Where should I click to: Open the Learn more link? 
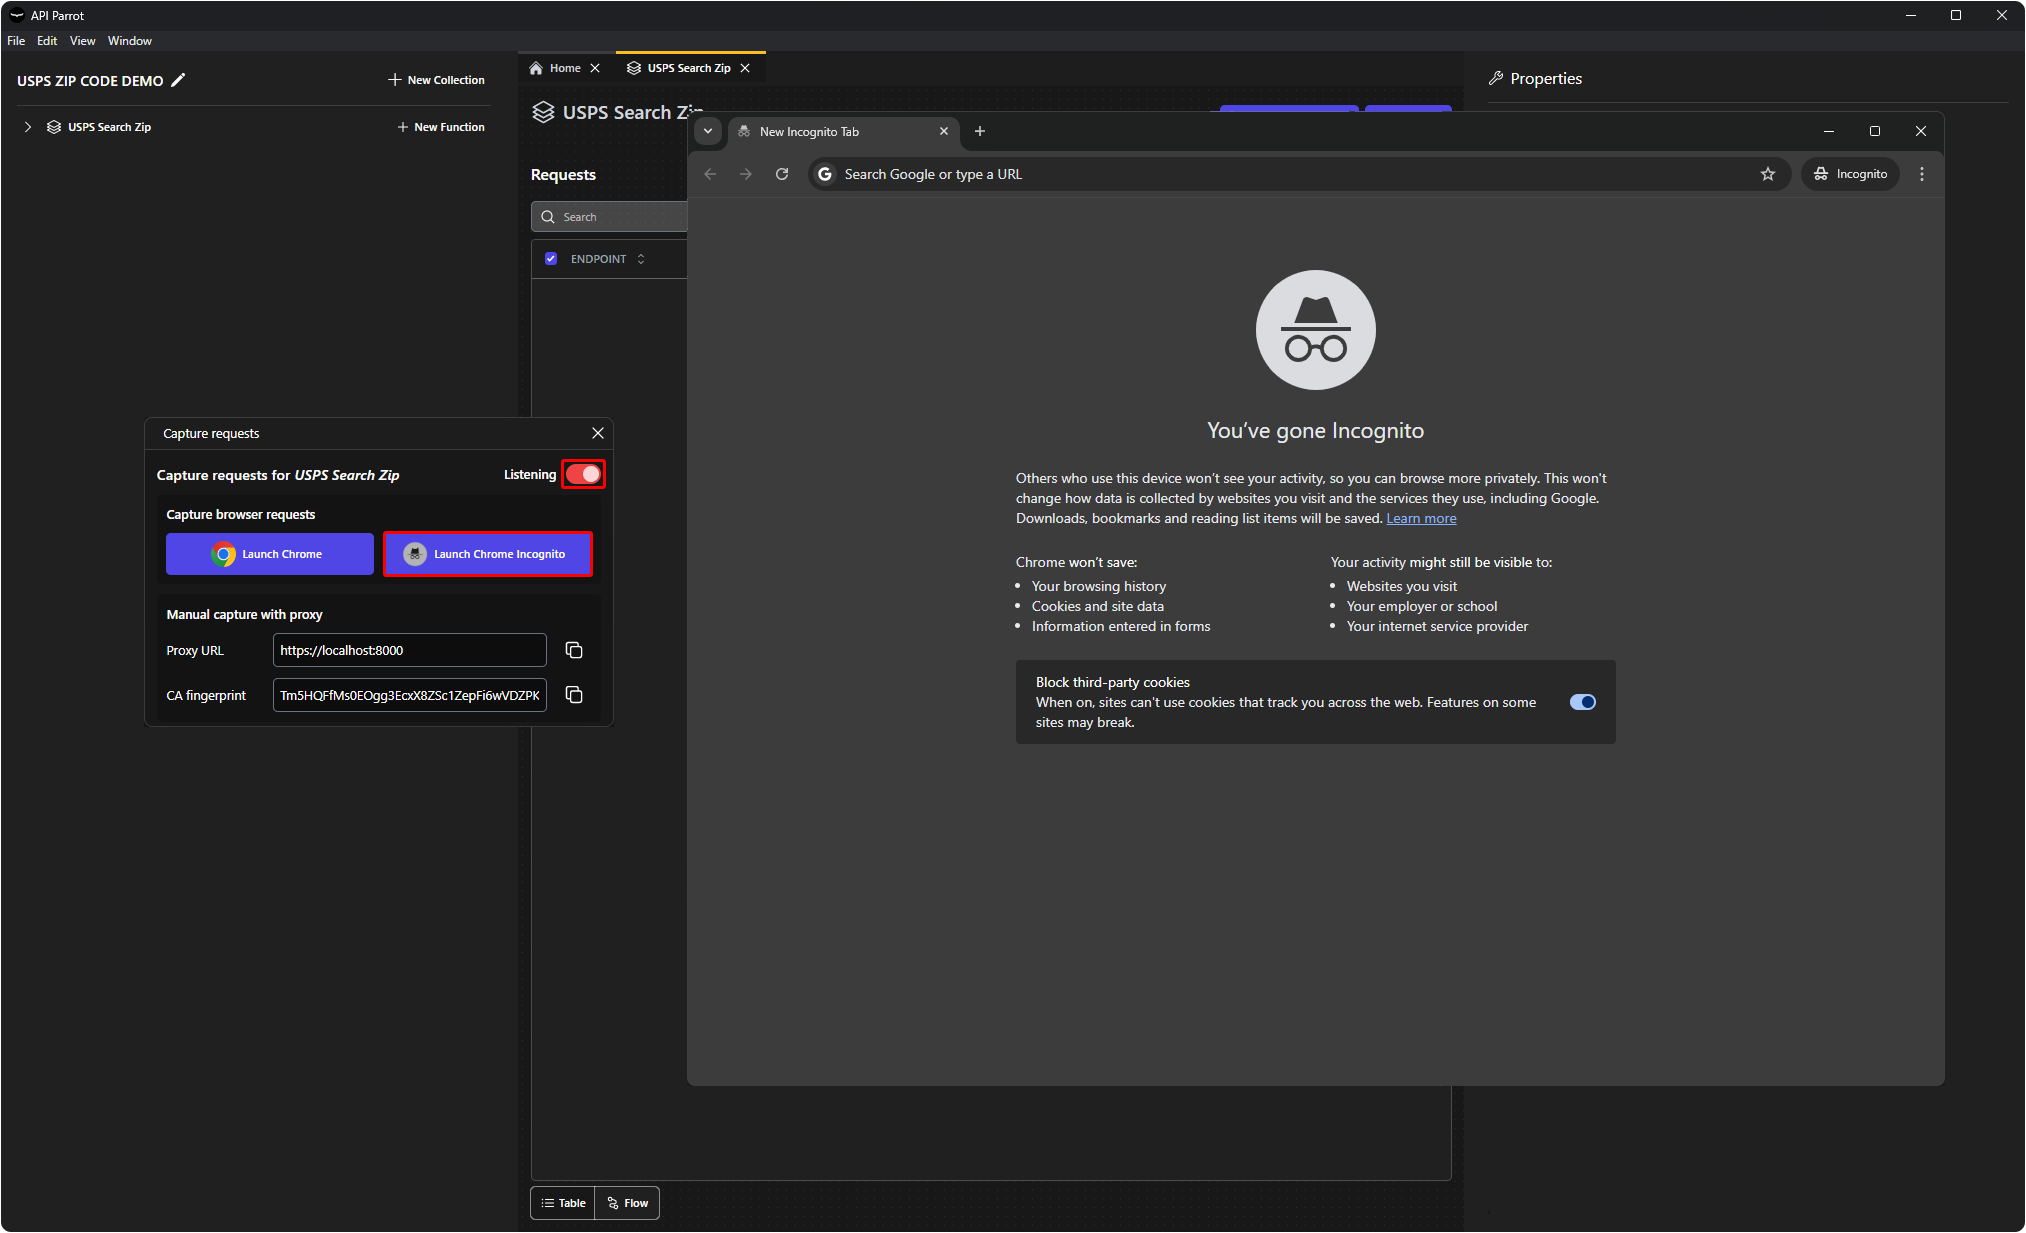[1421, 518]
